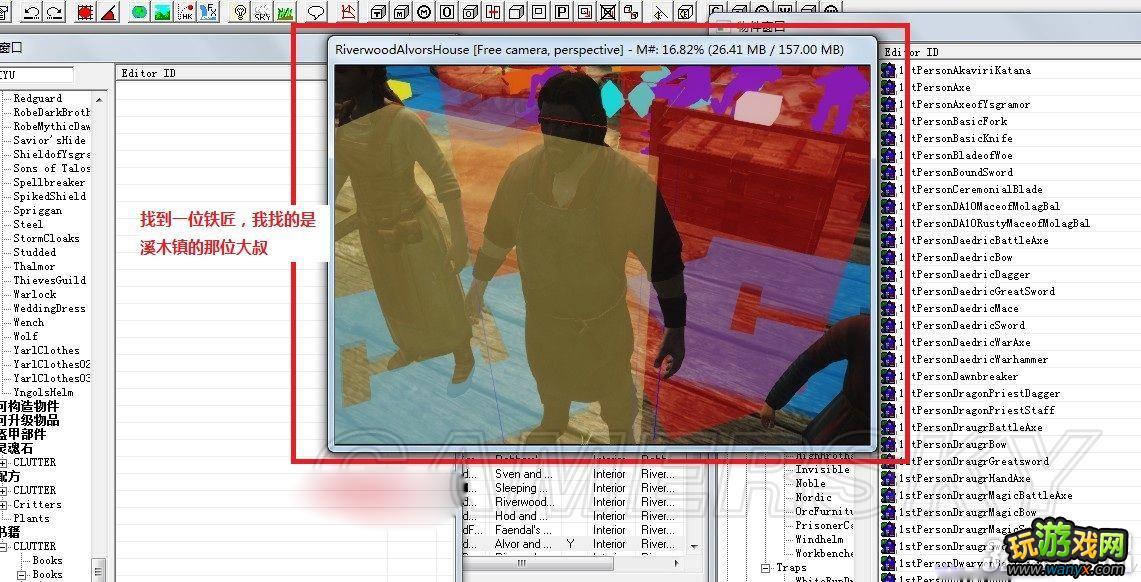
Task: Collapse the Traps tree node
Action: pyautogui.click(x=766, y=568)
